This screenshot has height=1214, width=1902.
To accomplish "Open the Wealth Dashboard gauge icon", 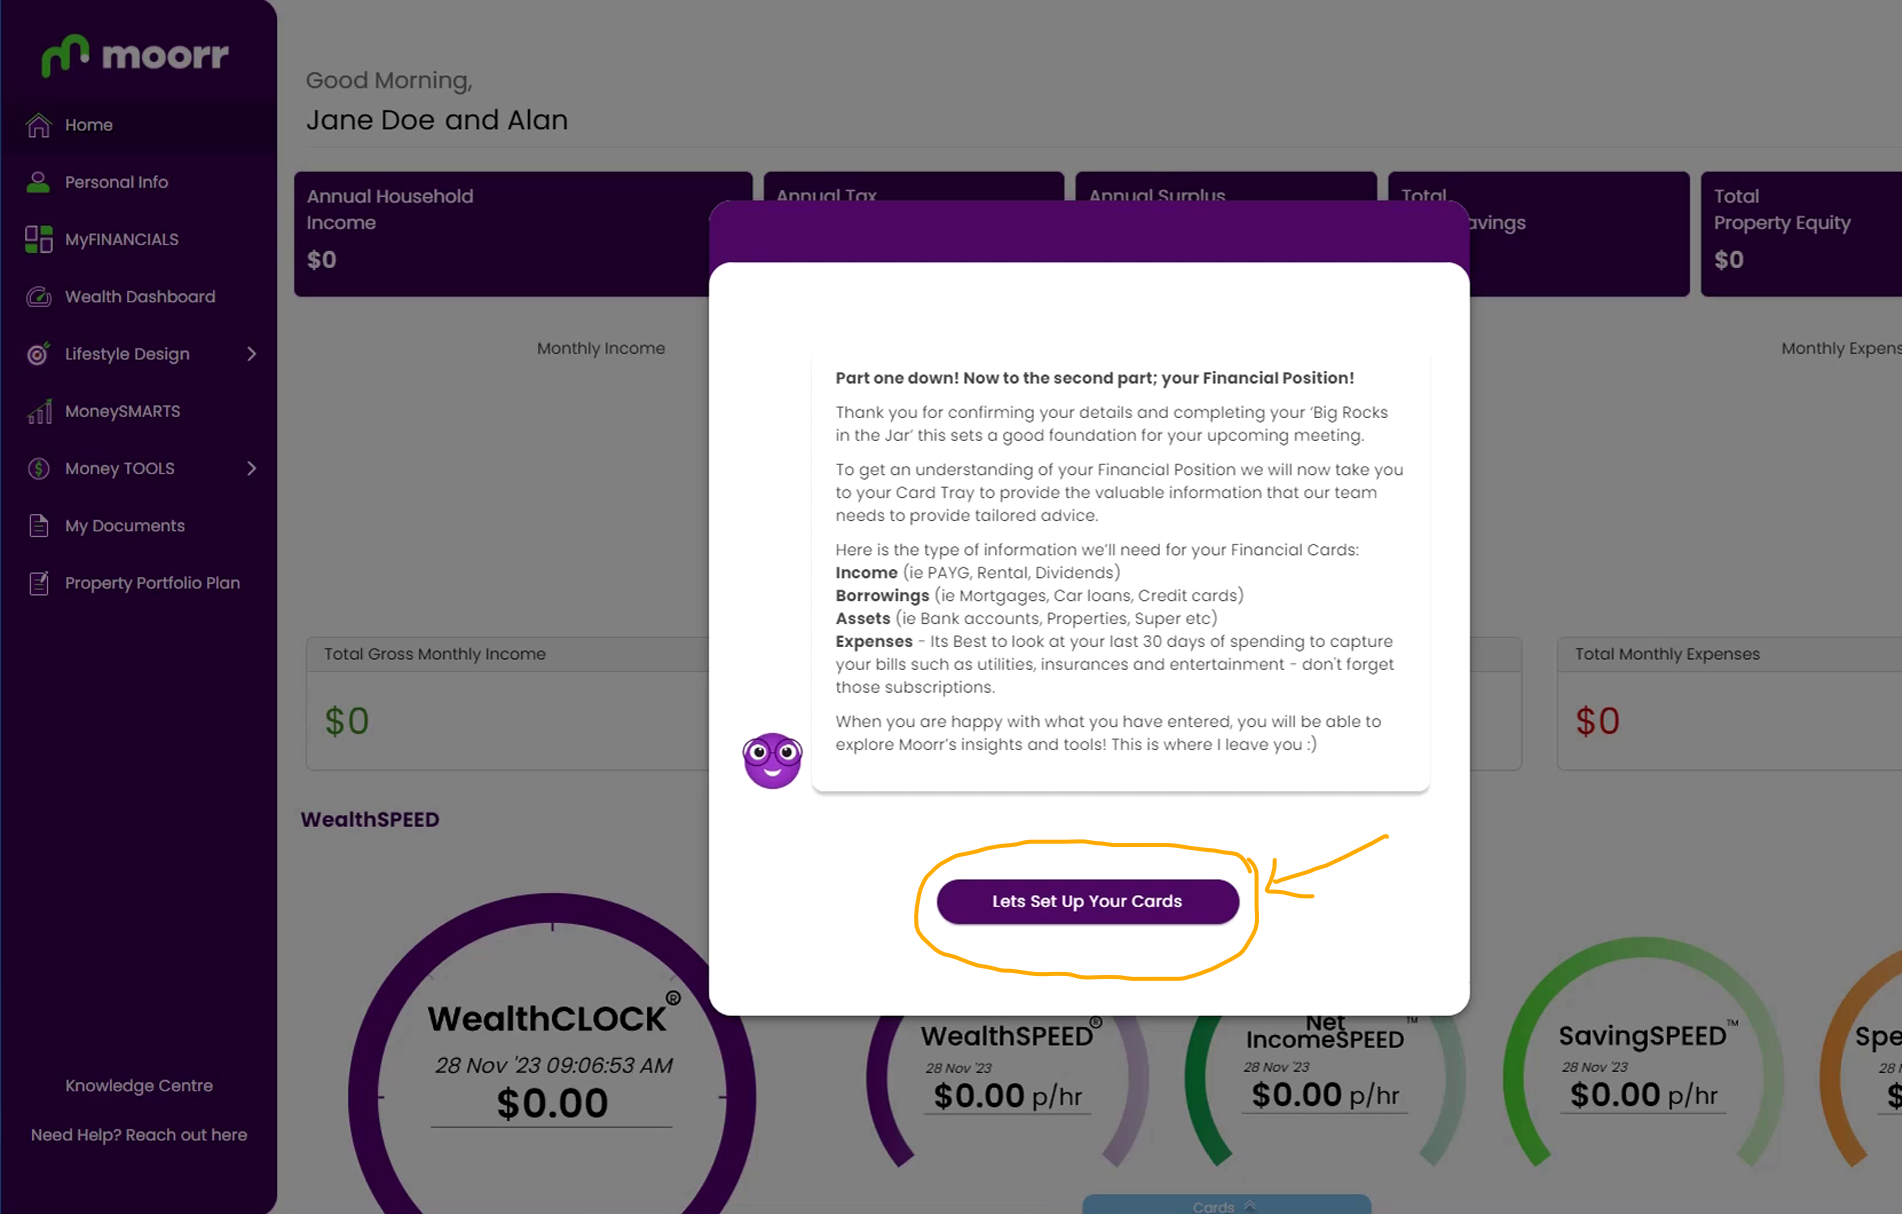I will tap(39, 296).
